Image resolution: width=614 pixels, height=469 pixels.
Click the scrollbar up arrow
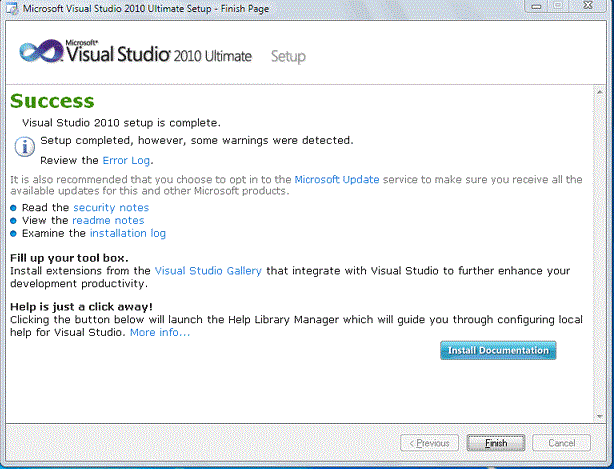click(x=600, y=92)
